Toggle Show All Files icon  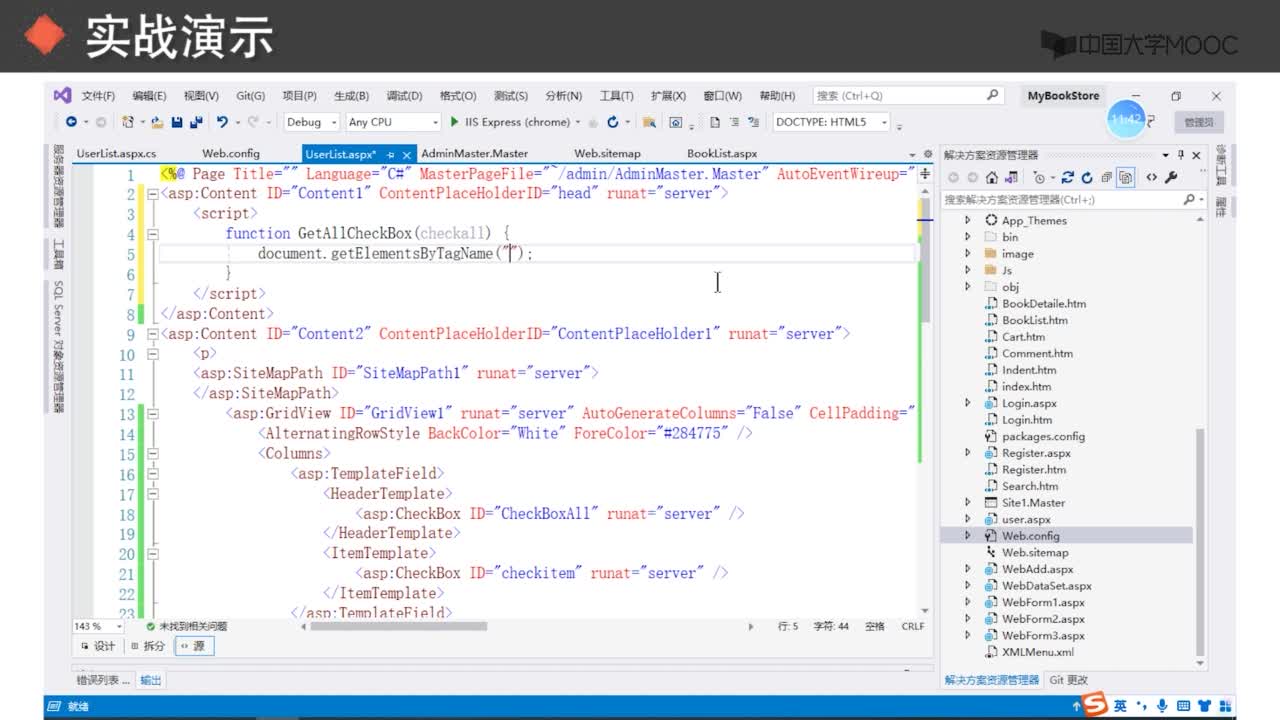pos(1126,177)
